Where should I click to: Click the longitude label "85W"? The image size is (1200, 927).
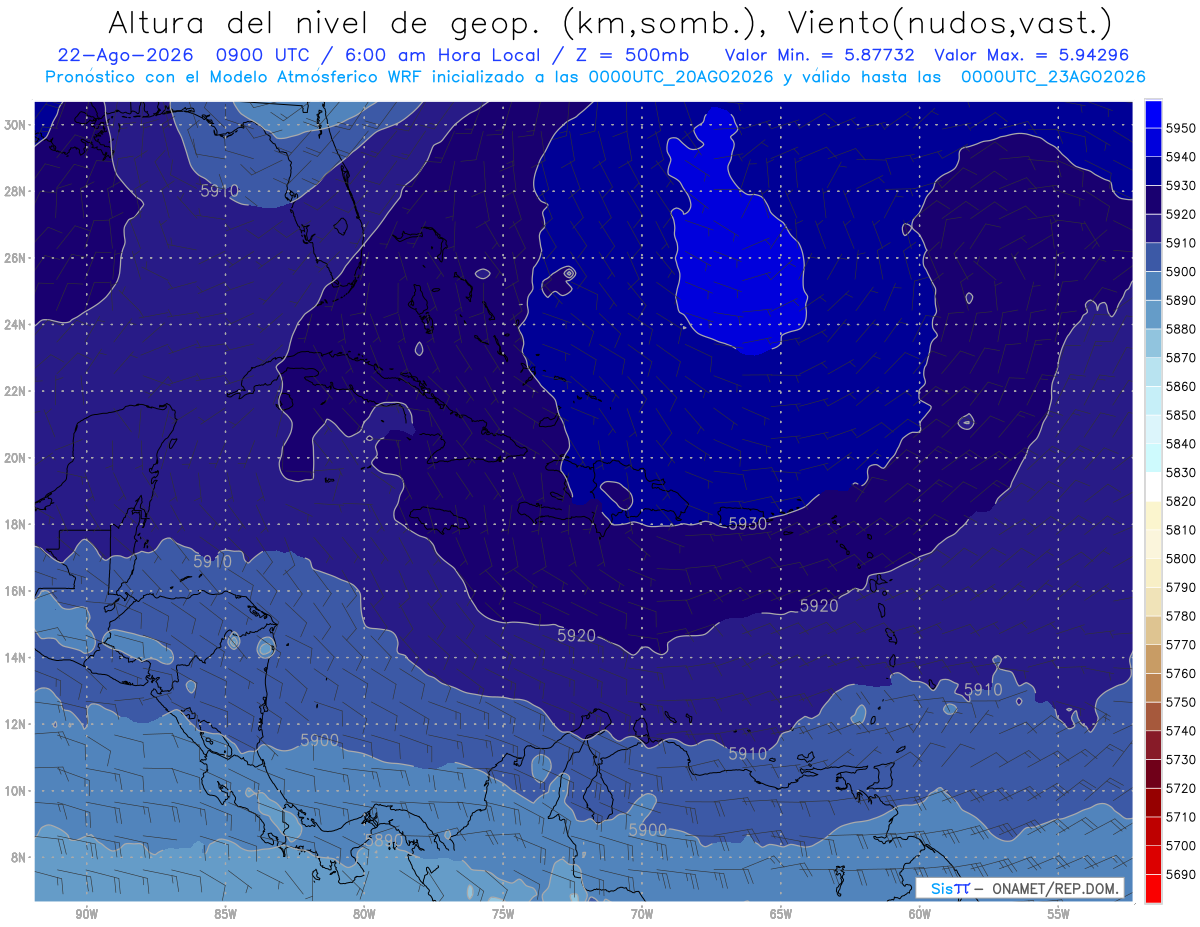pyautogui.click(x=225, y=914)
